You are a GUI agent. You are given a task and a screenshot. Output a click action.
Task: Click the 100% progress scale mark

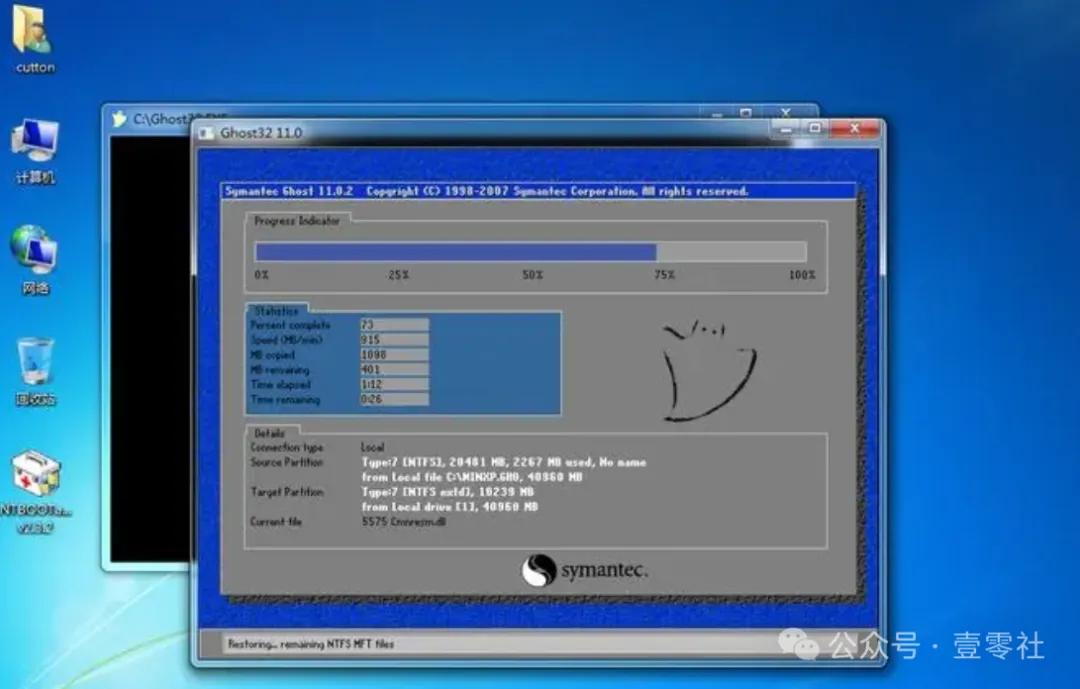(x=802, y=275)
